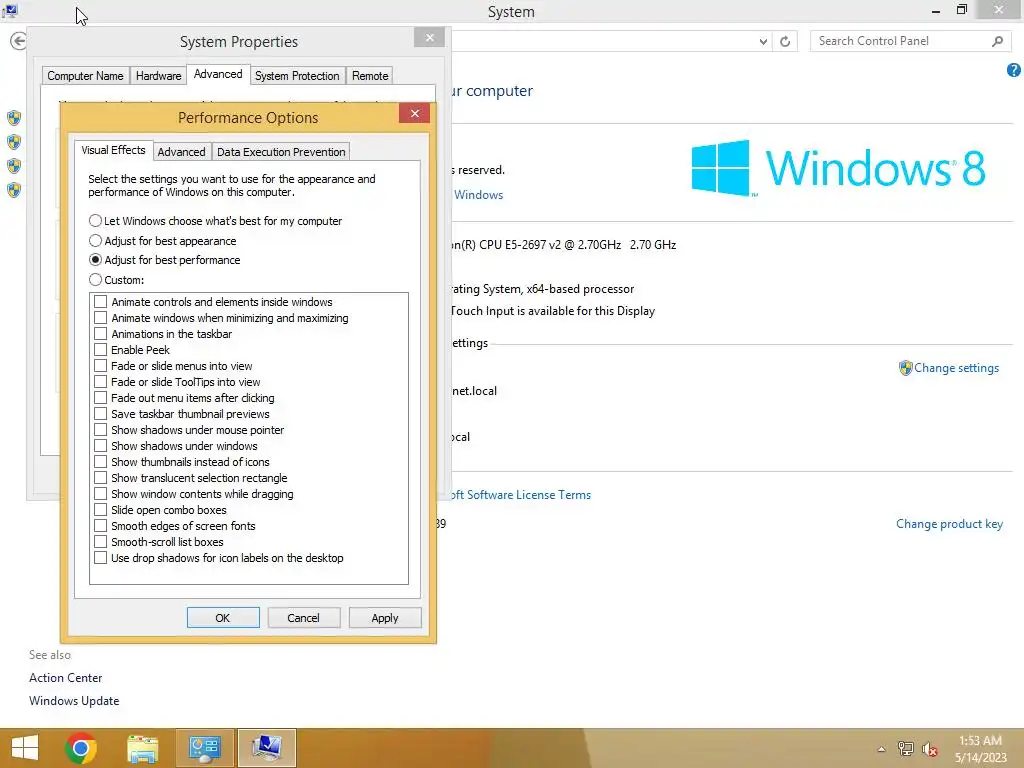The image size is (1024, 768).
Task: Click the network icon in system tray
Action: click(906, 748)
